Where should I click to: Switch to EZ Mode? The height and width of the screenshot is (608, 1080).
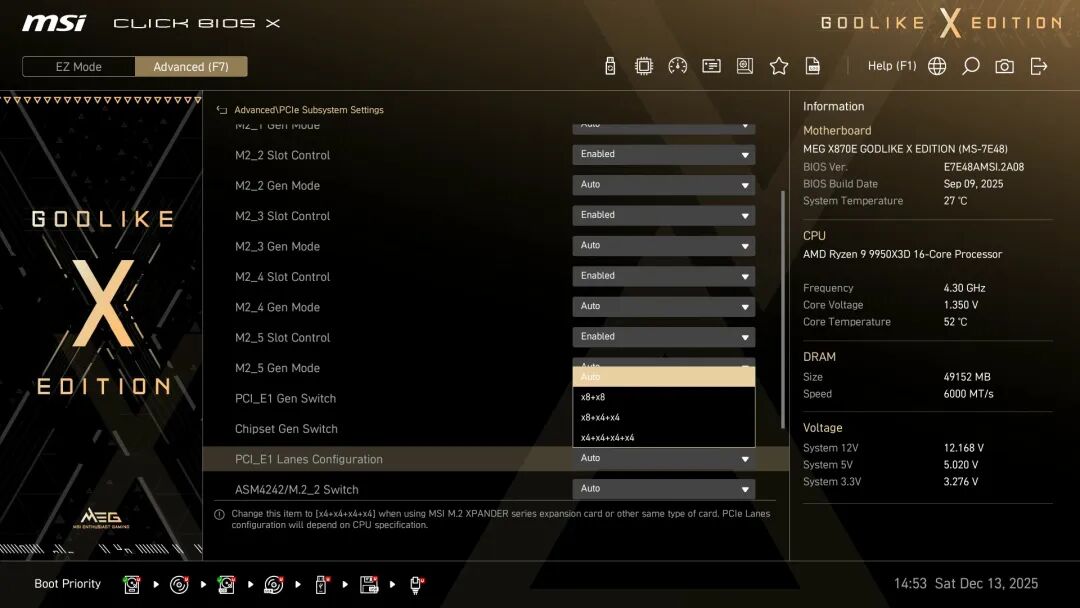[x=79, y=67]
